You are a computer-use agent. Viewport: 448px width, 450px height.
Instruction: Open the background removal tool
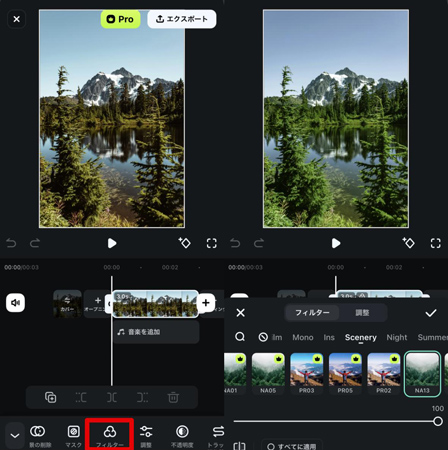40,436
